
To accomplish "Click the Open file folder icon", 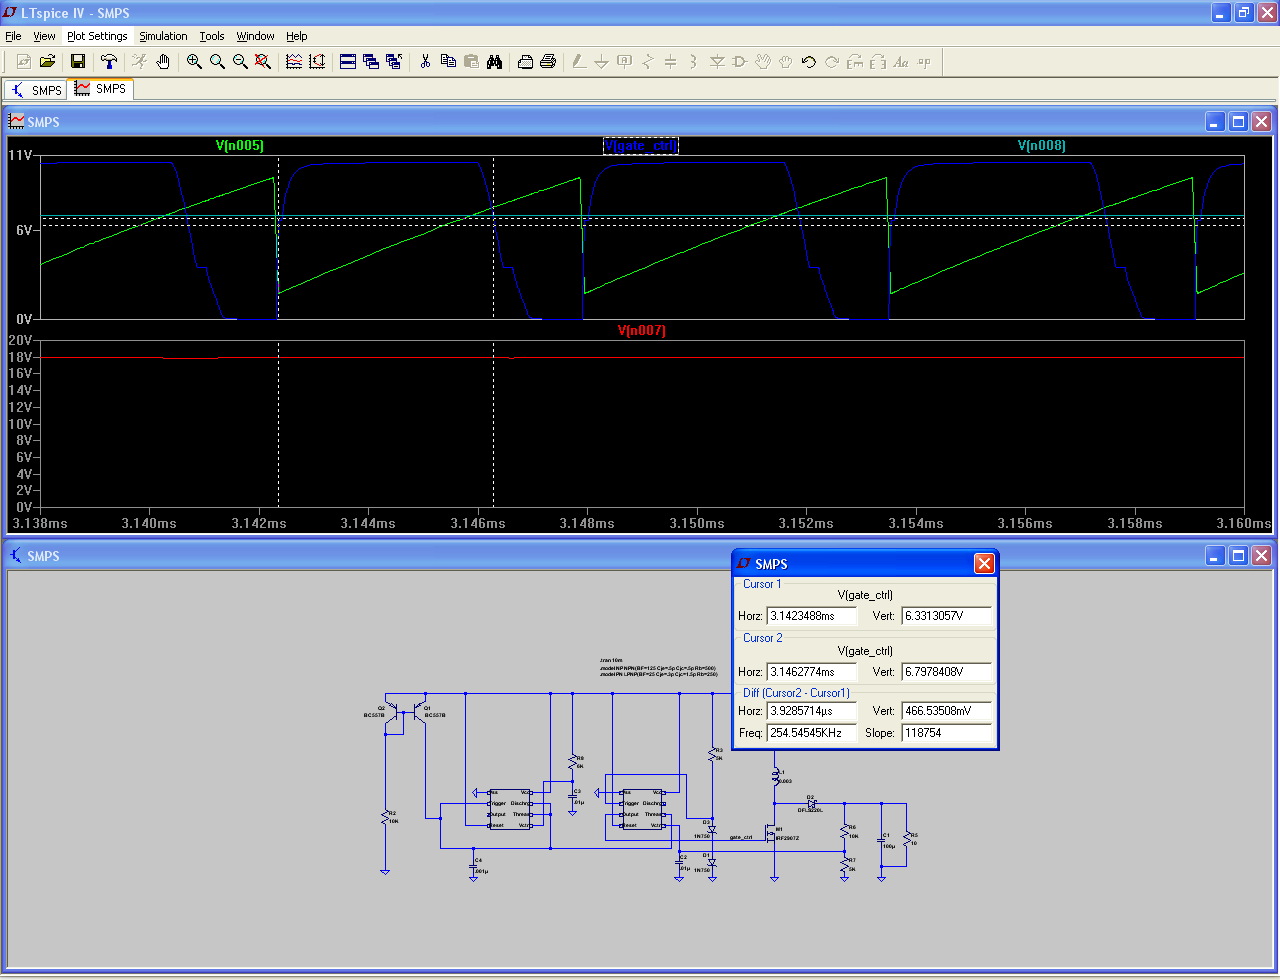I will 47,62.
